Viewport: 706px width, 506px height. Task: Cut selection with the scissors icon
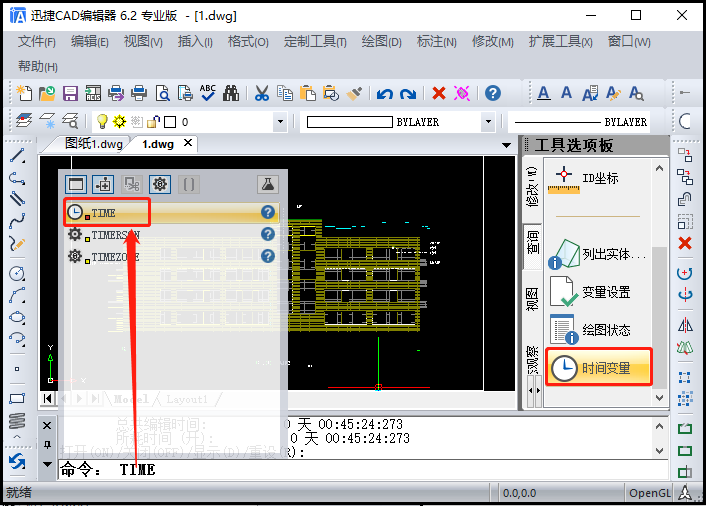pos(262,93)
